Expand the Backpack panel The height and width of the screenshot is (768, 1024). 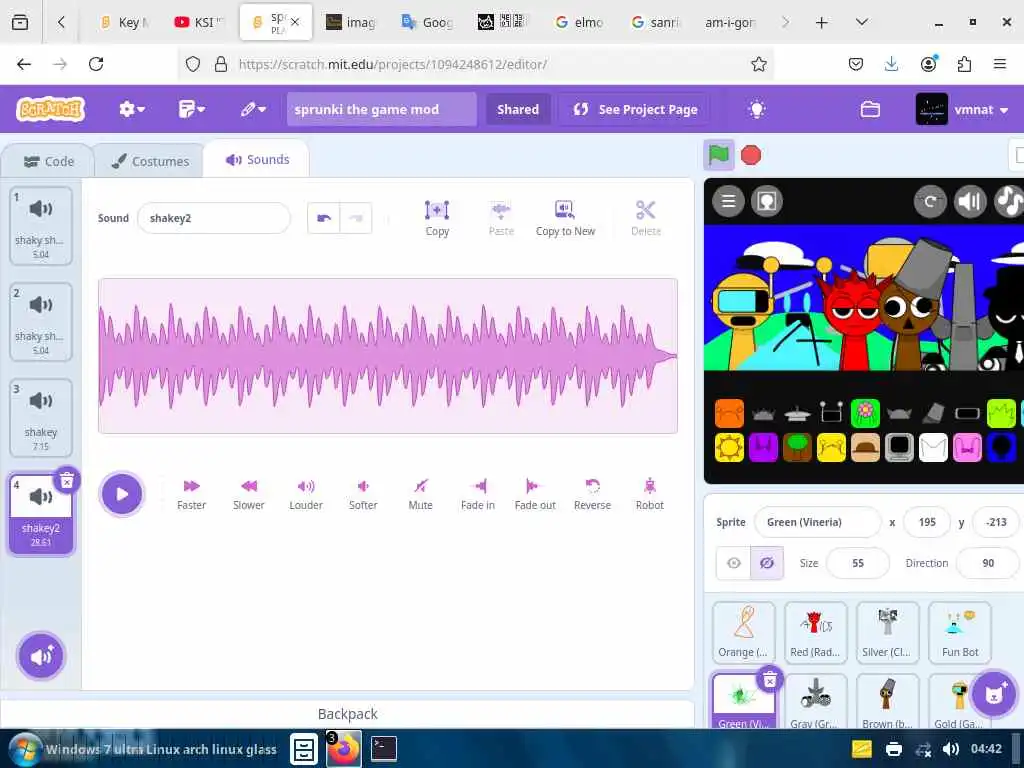pyautogui.click(x=347, y=714)
